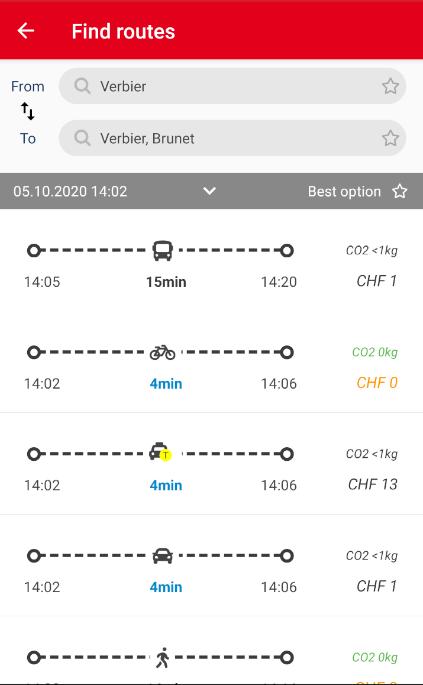
Task: Go back using the arrow icon
Action: click(x=26, y=31)
